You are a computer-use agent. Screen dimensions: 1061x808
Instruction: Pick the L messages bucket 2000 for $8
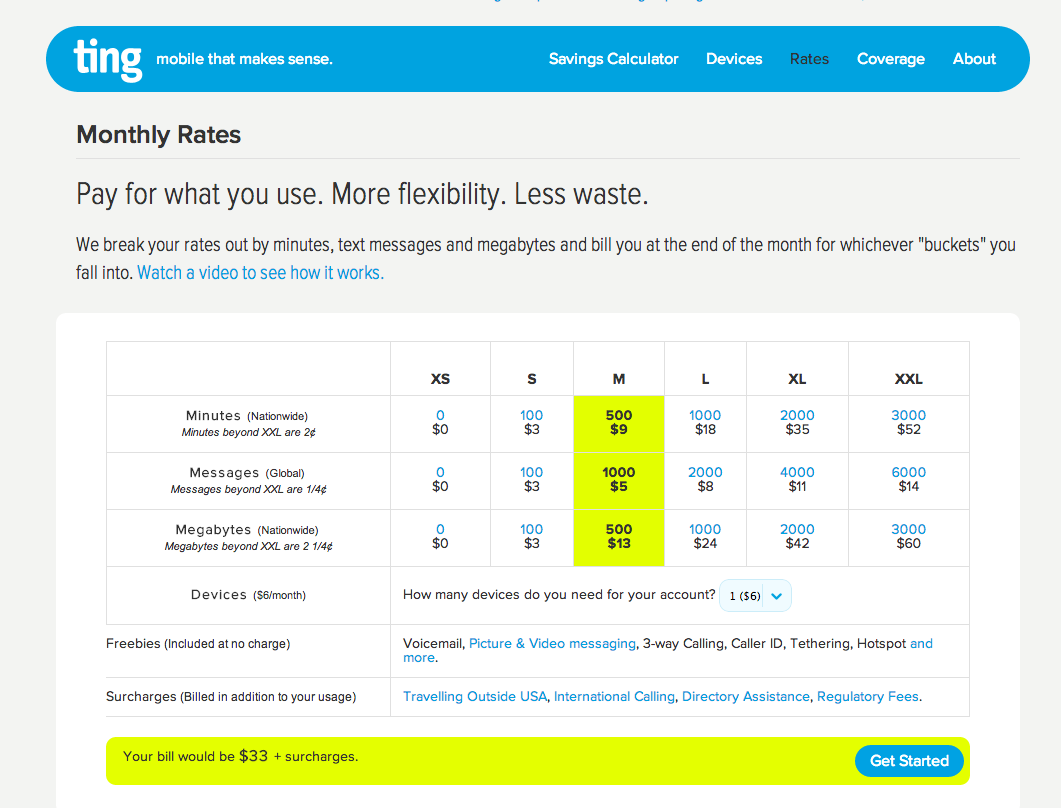pos(705,479)
